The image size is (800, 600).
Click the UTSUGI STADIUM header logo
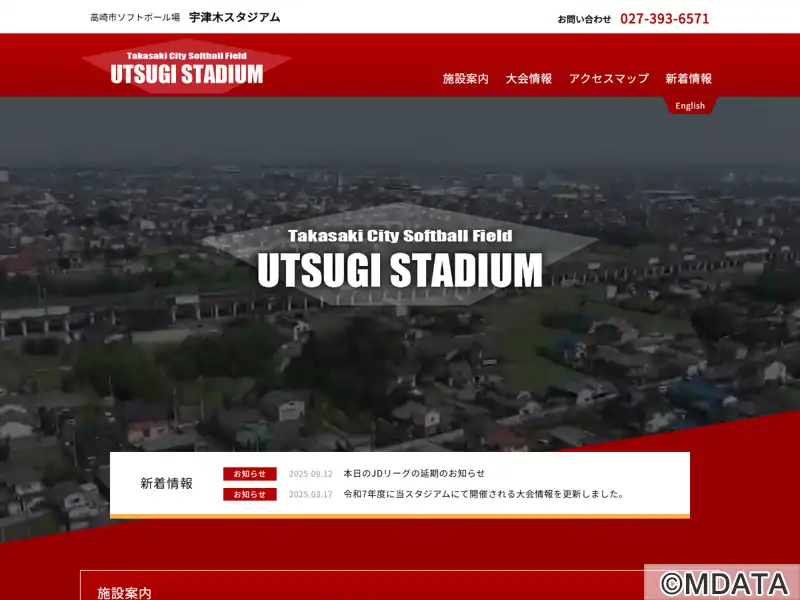click(187, 66)
